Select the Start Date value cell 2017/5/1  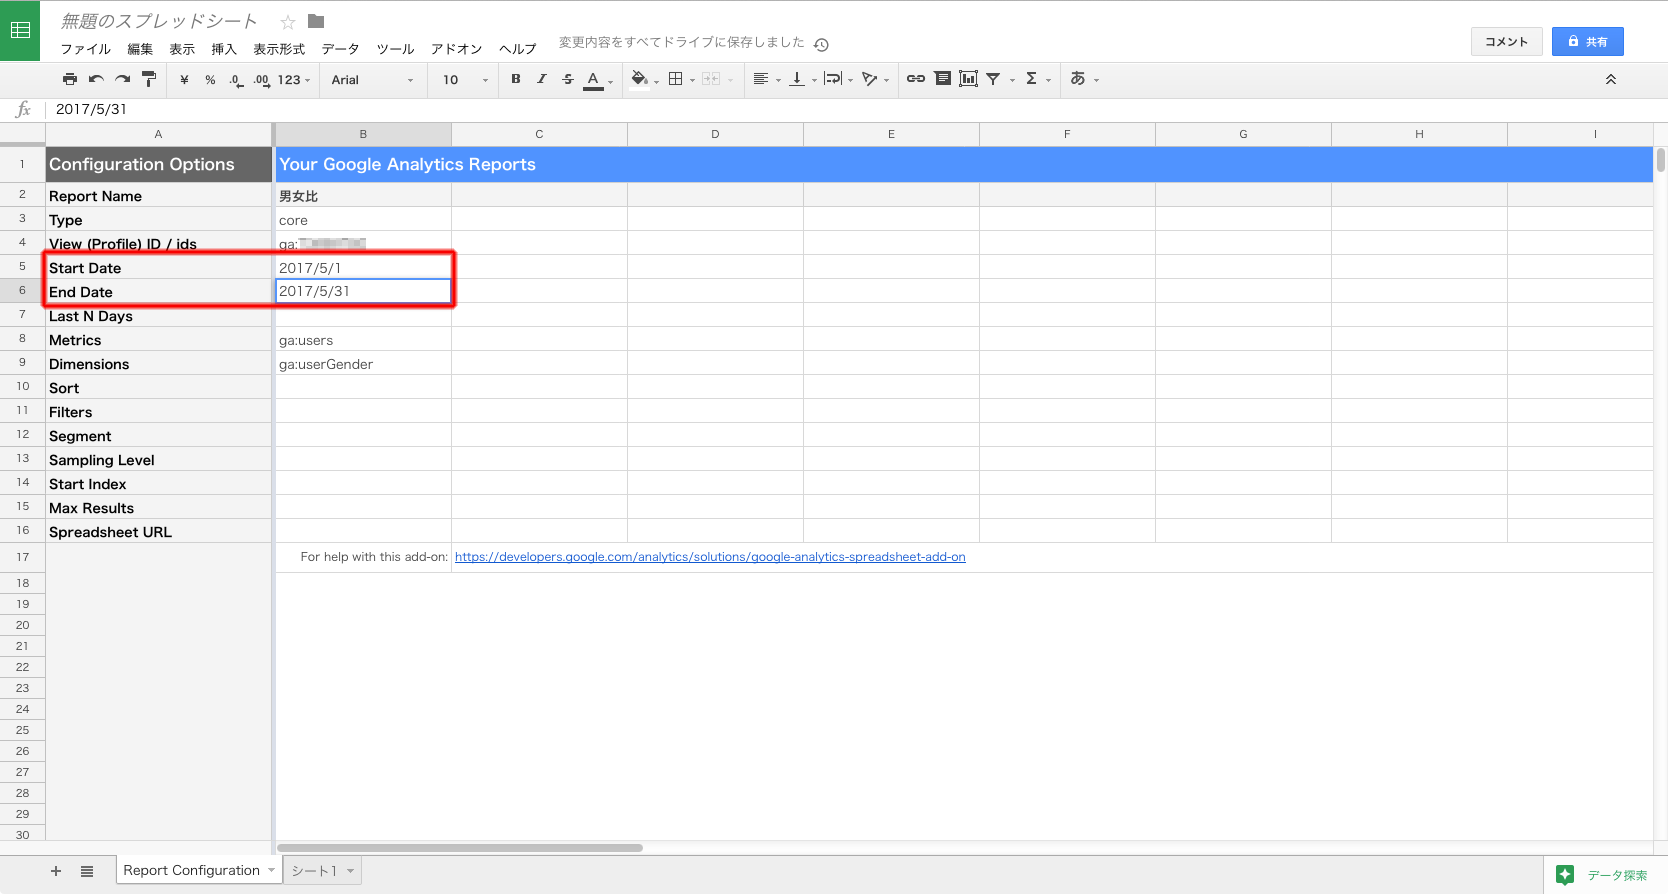coord(363,268)
